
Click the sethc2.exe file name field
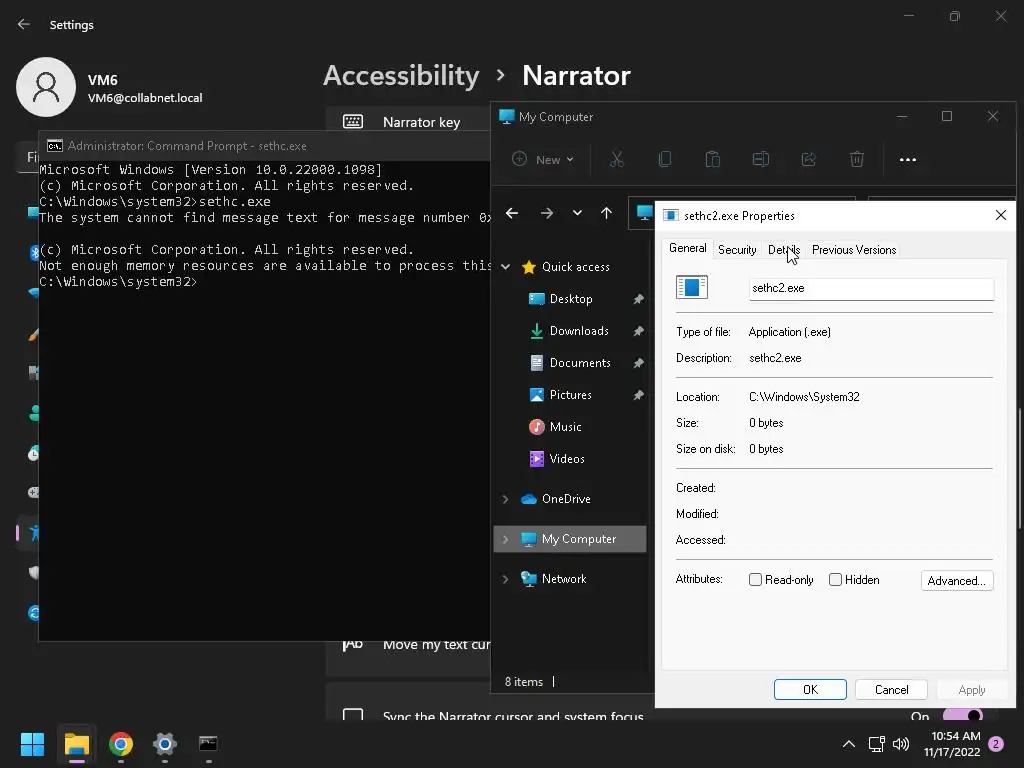(871, 289)
